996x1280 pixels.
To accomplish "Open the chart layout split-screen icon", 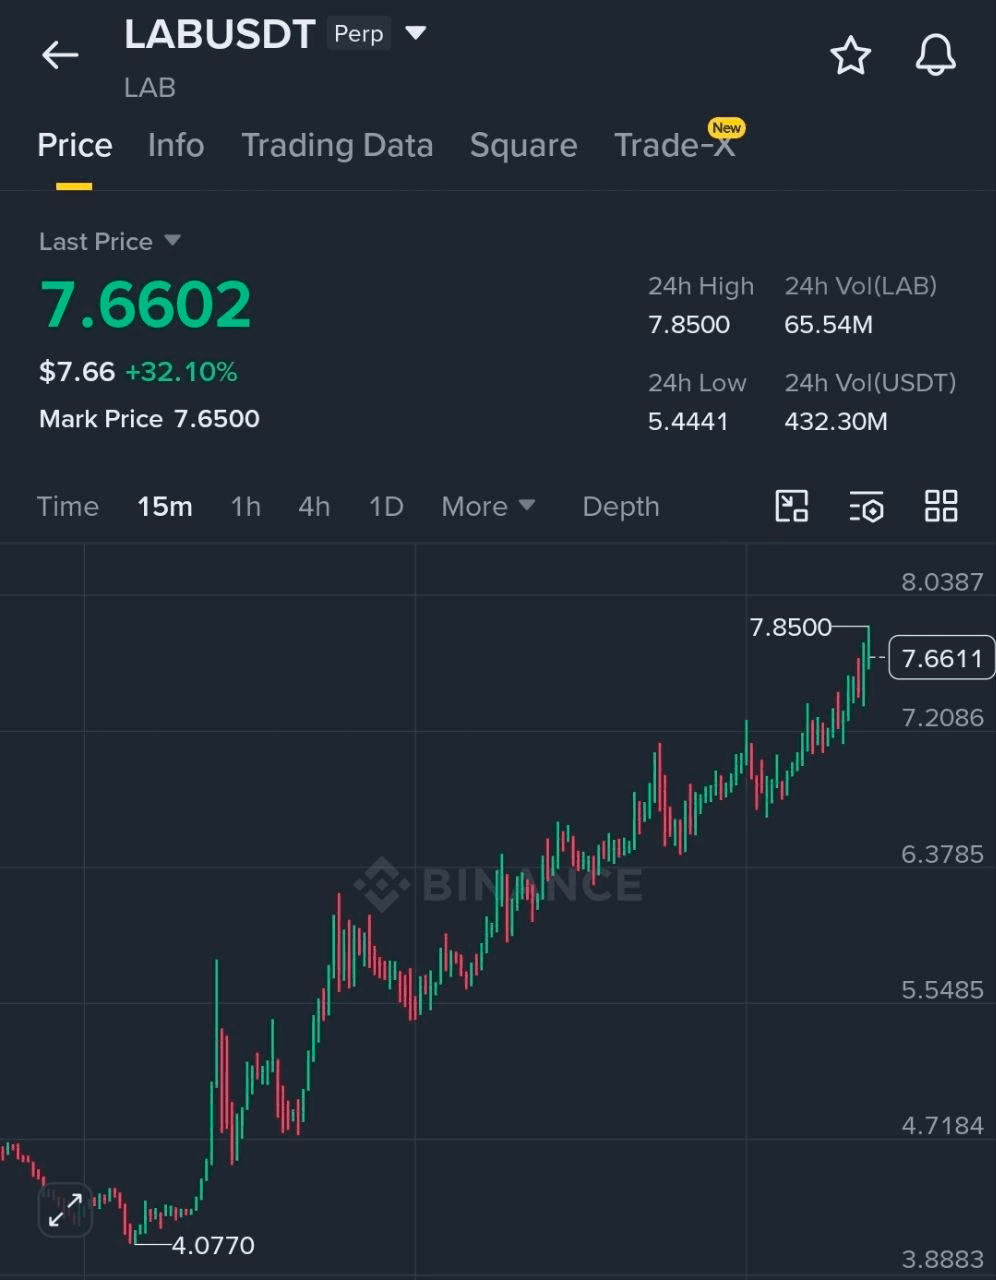I will pos(792,506).
